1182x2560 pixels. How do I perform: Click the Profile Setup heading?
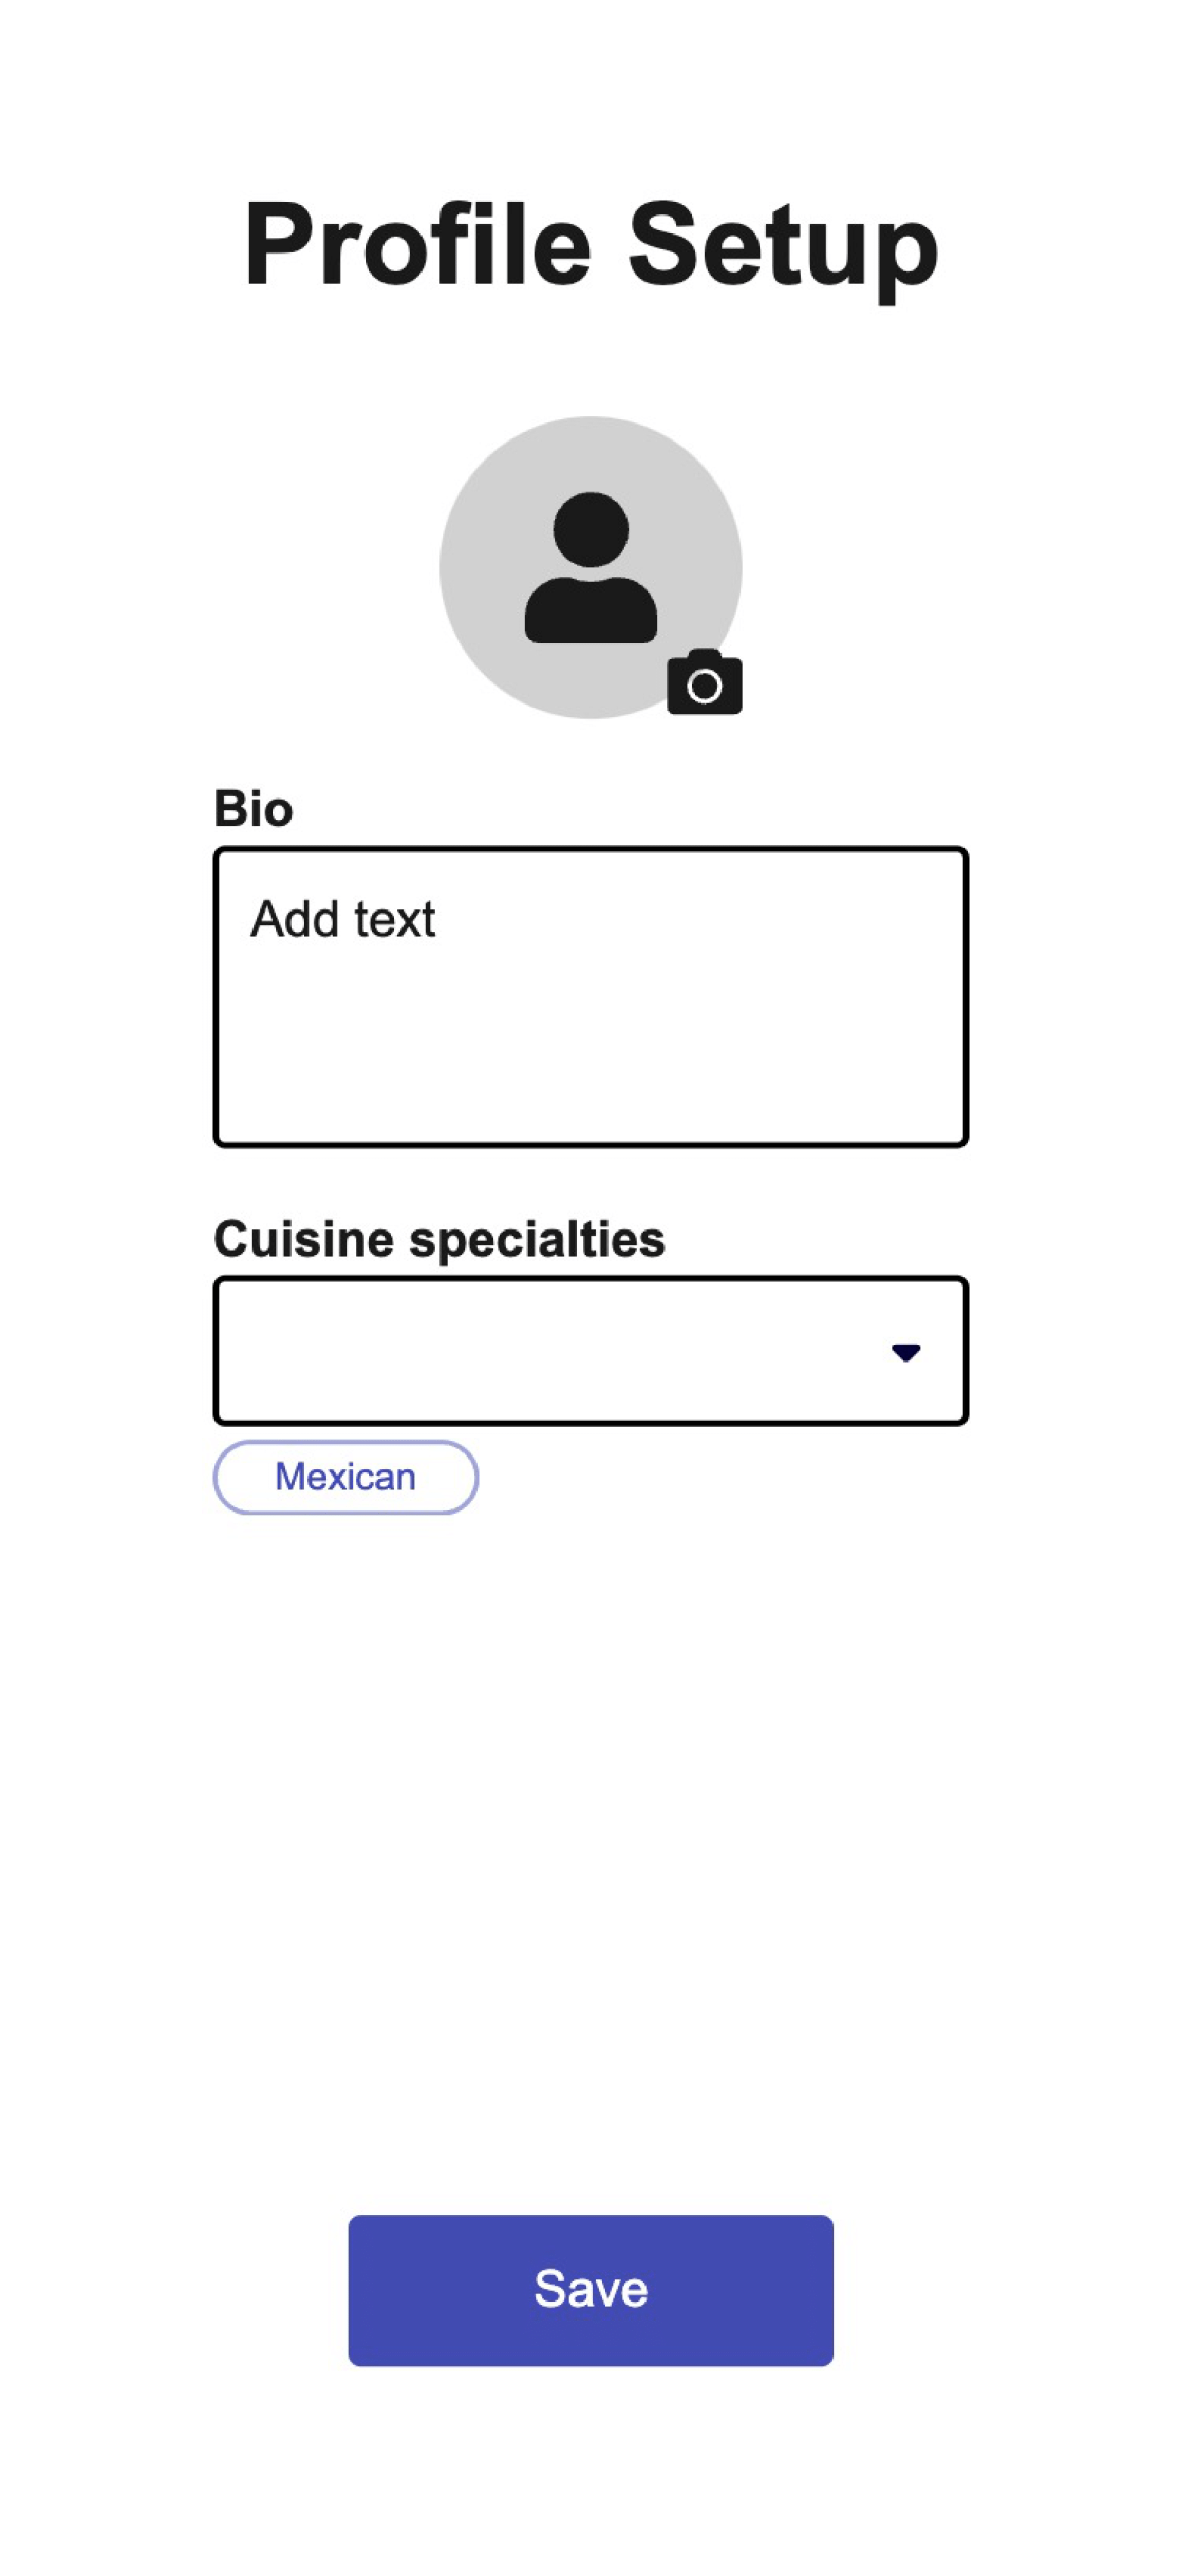pyautogui.click(x=590, y=245)
